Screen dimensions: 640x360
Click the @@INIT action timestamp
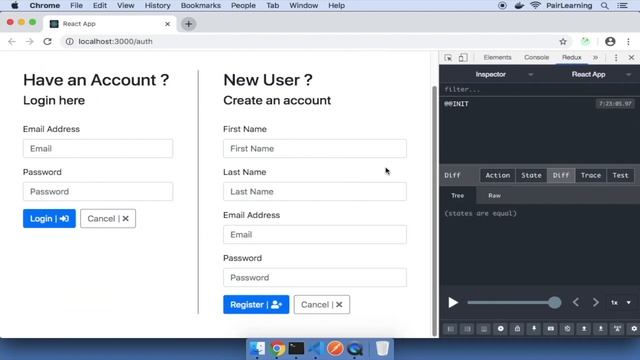615,104
